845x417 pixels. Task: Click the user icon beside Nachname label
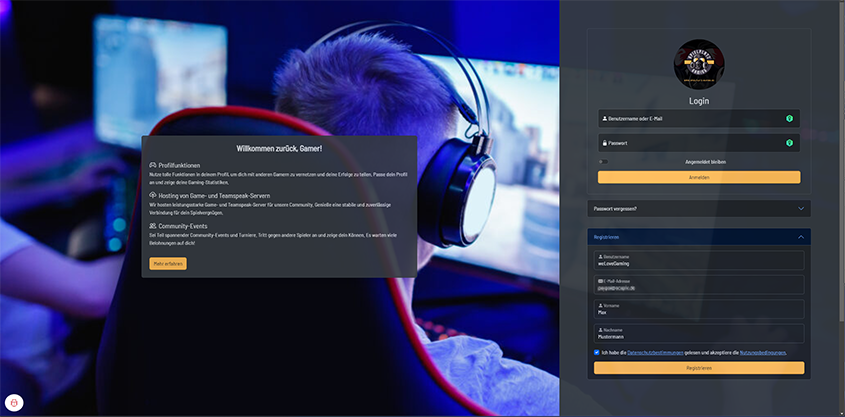point(600,330)
